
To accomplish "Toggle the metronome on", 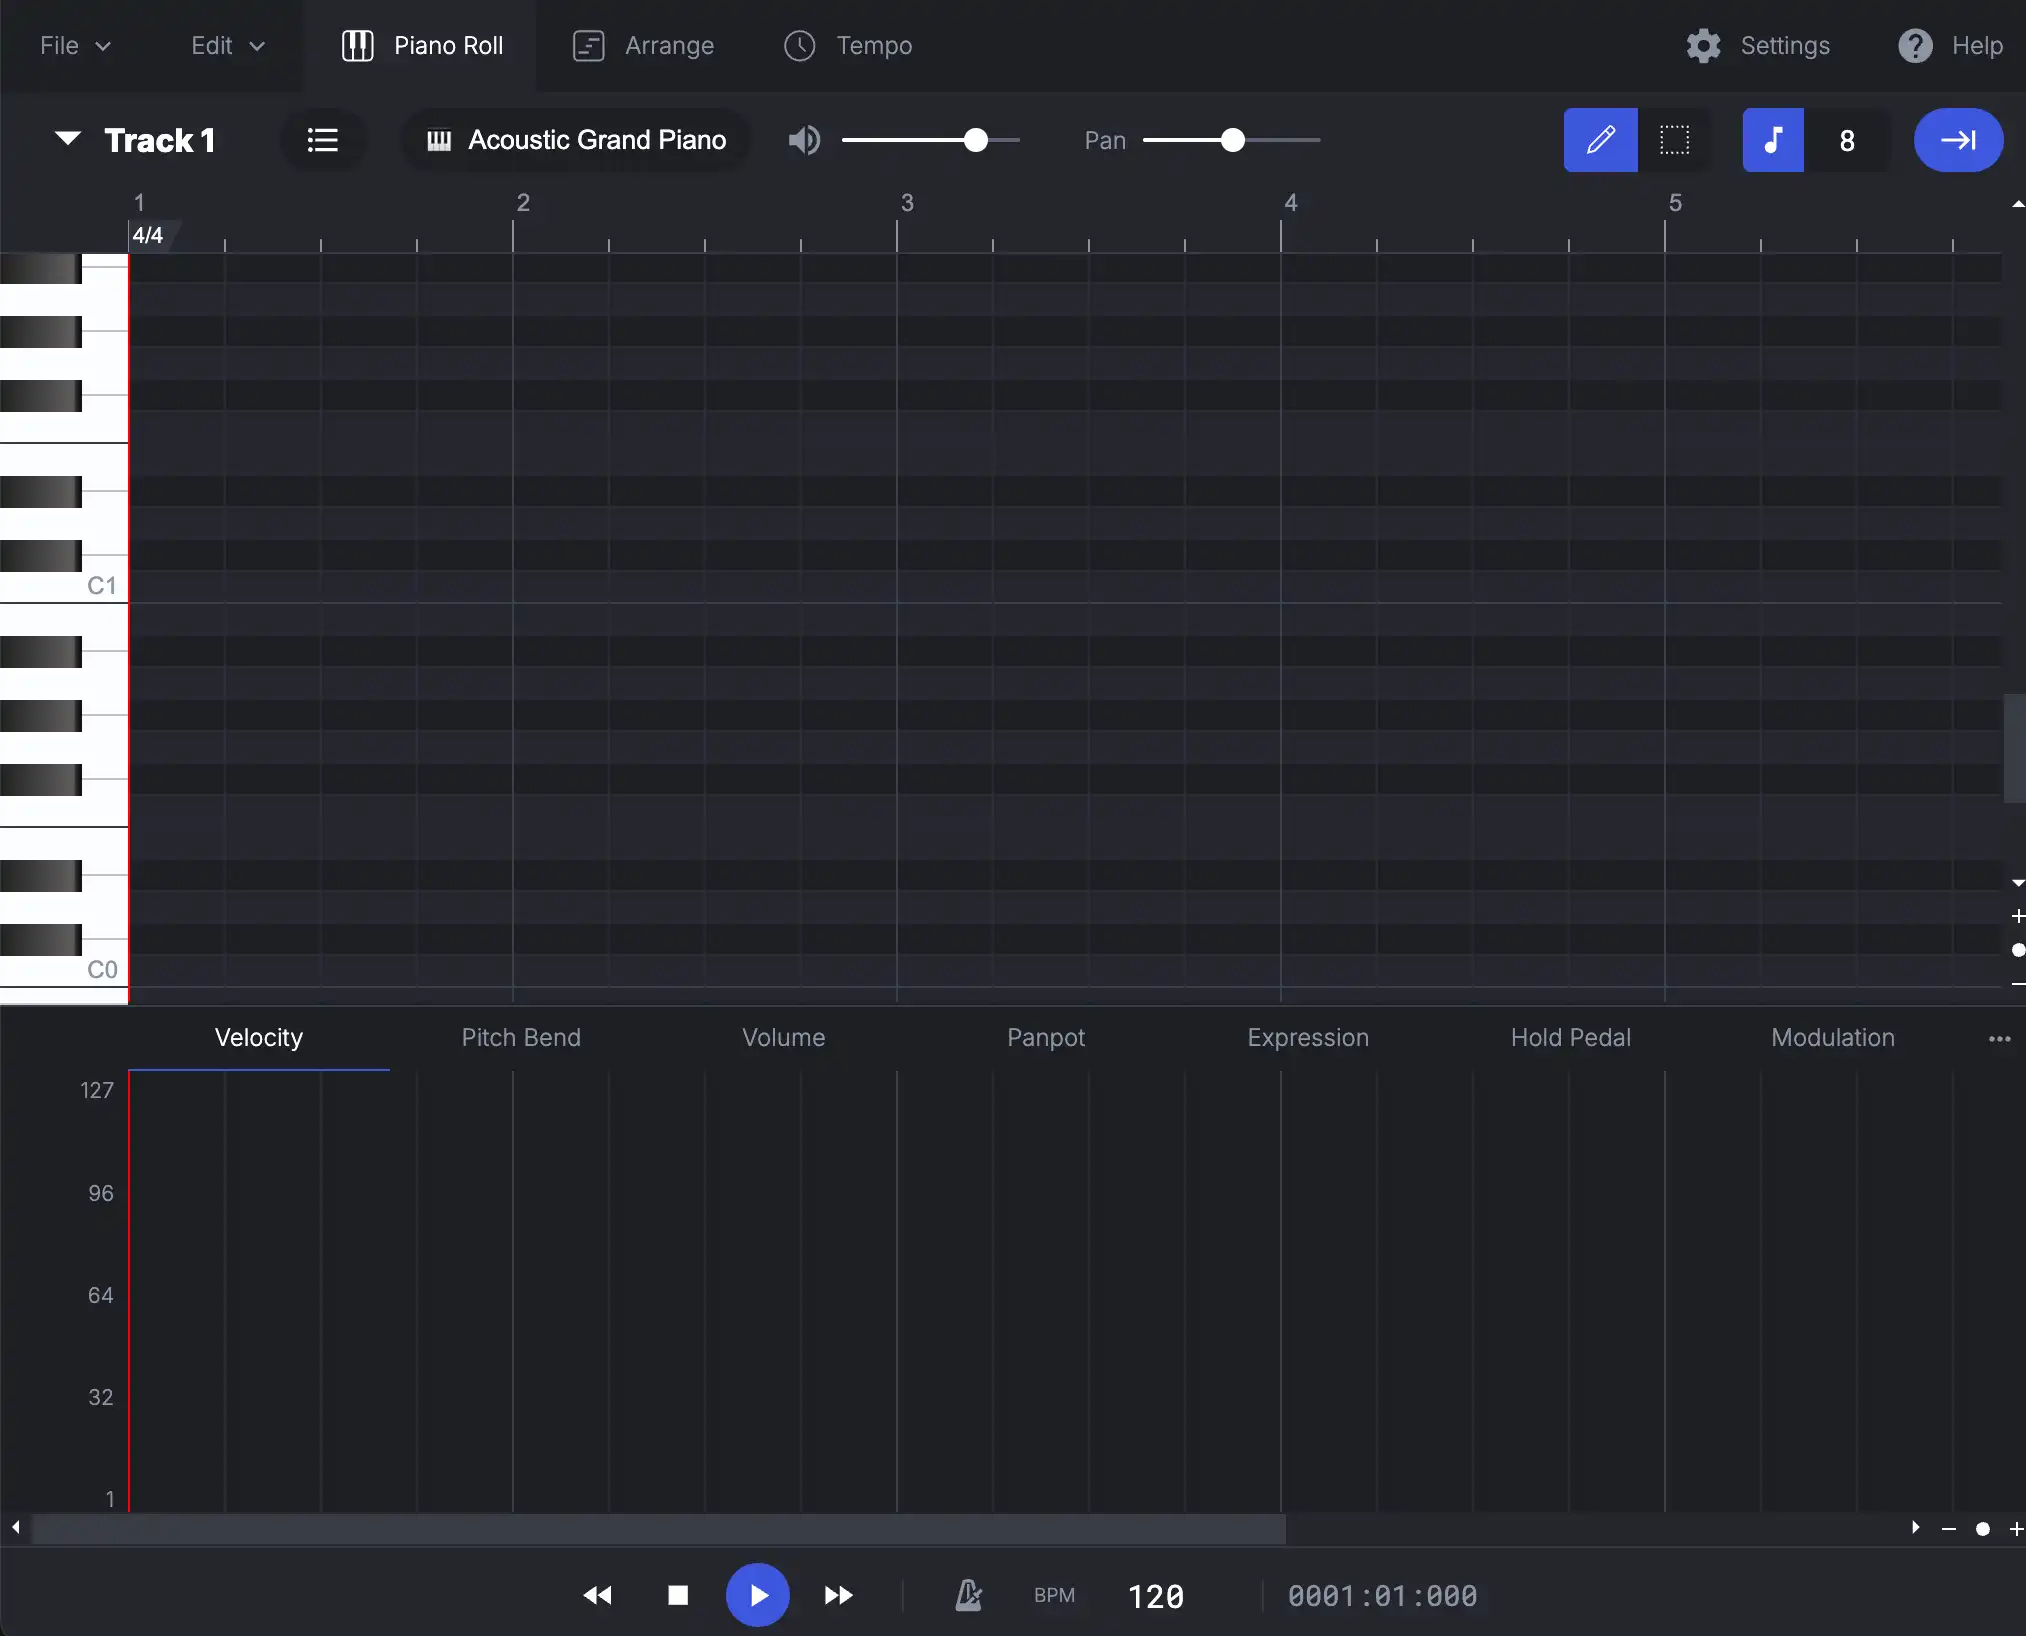I will coord(968,1595).
